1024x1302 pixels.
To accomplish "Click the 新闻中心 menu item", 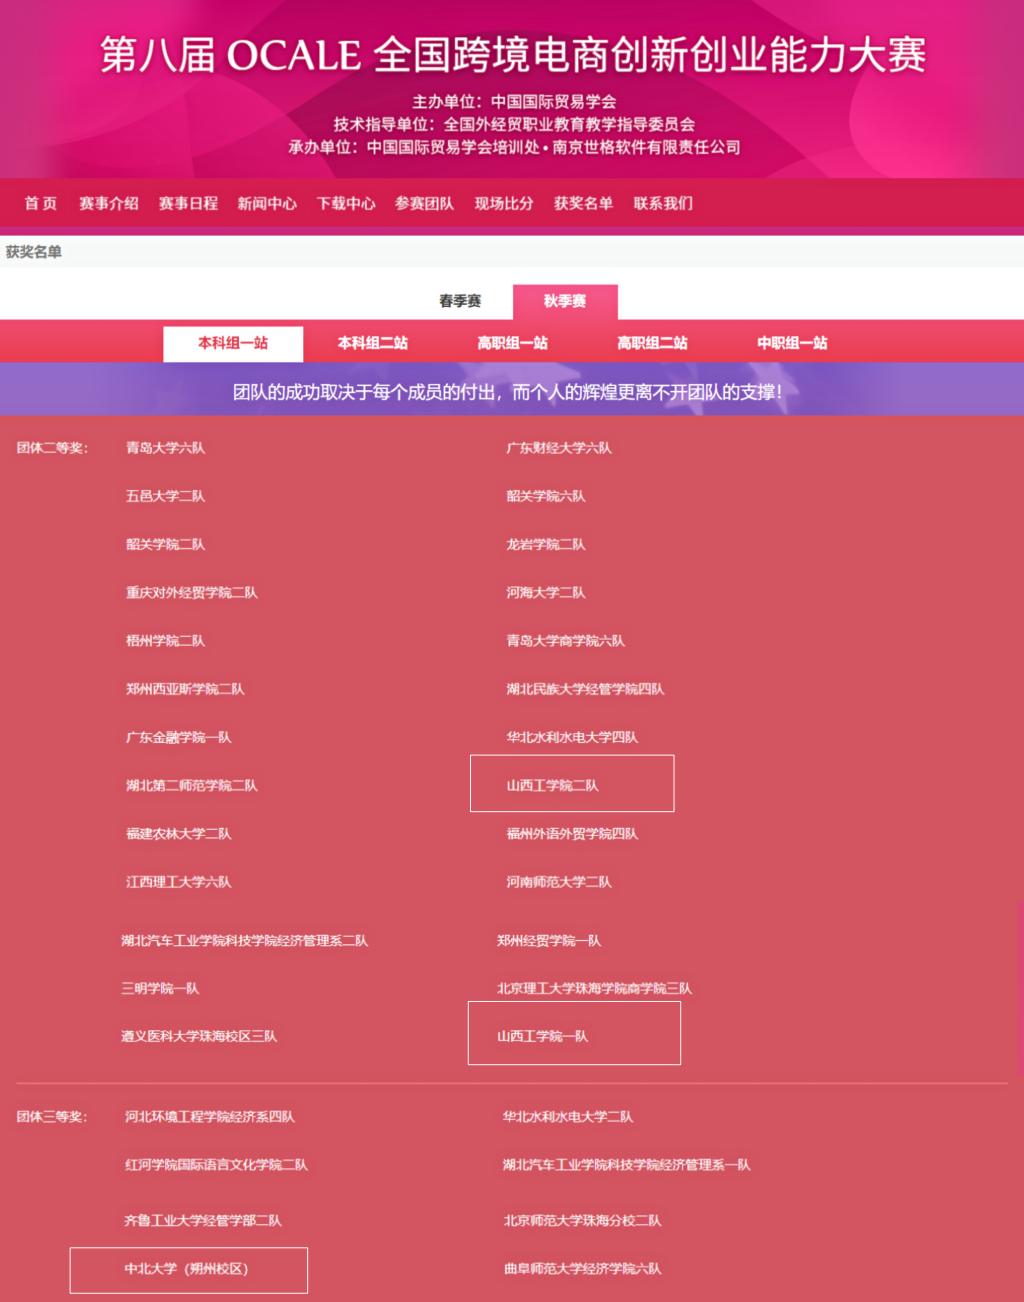I will click(267, 203).
